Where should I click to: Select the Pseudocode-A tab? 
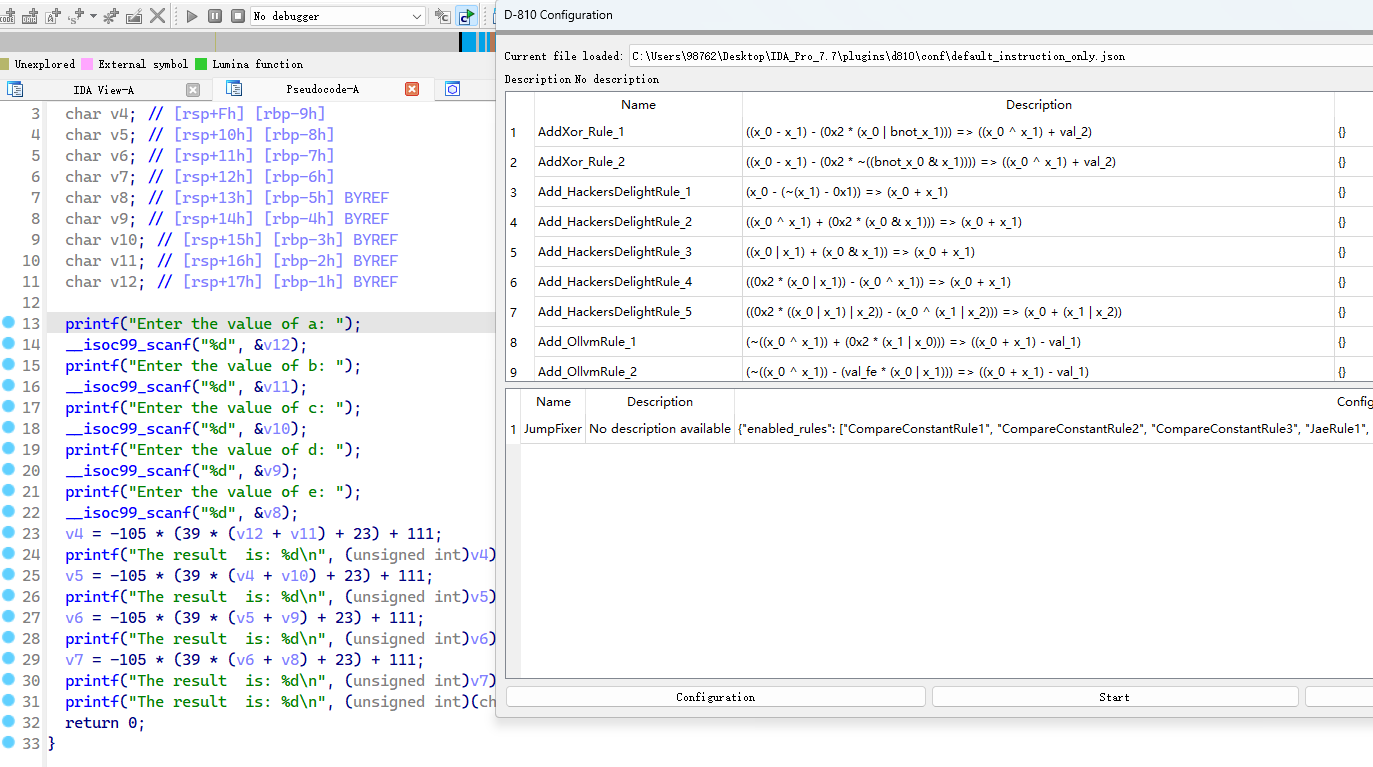click(322, 89)
